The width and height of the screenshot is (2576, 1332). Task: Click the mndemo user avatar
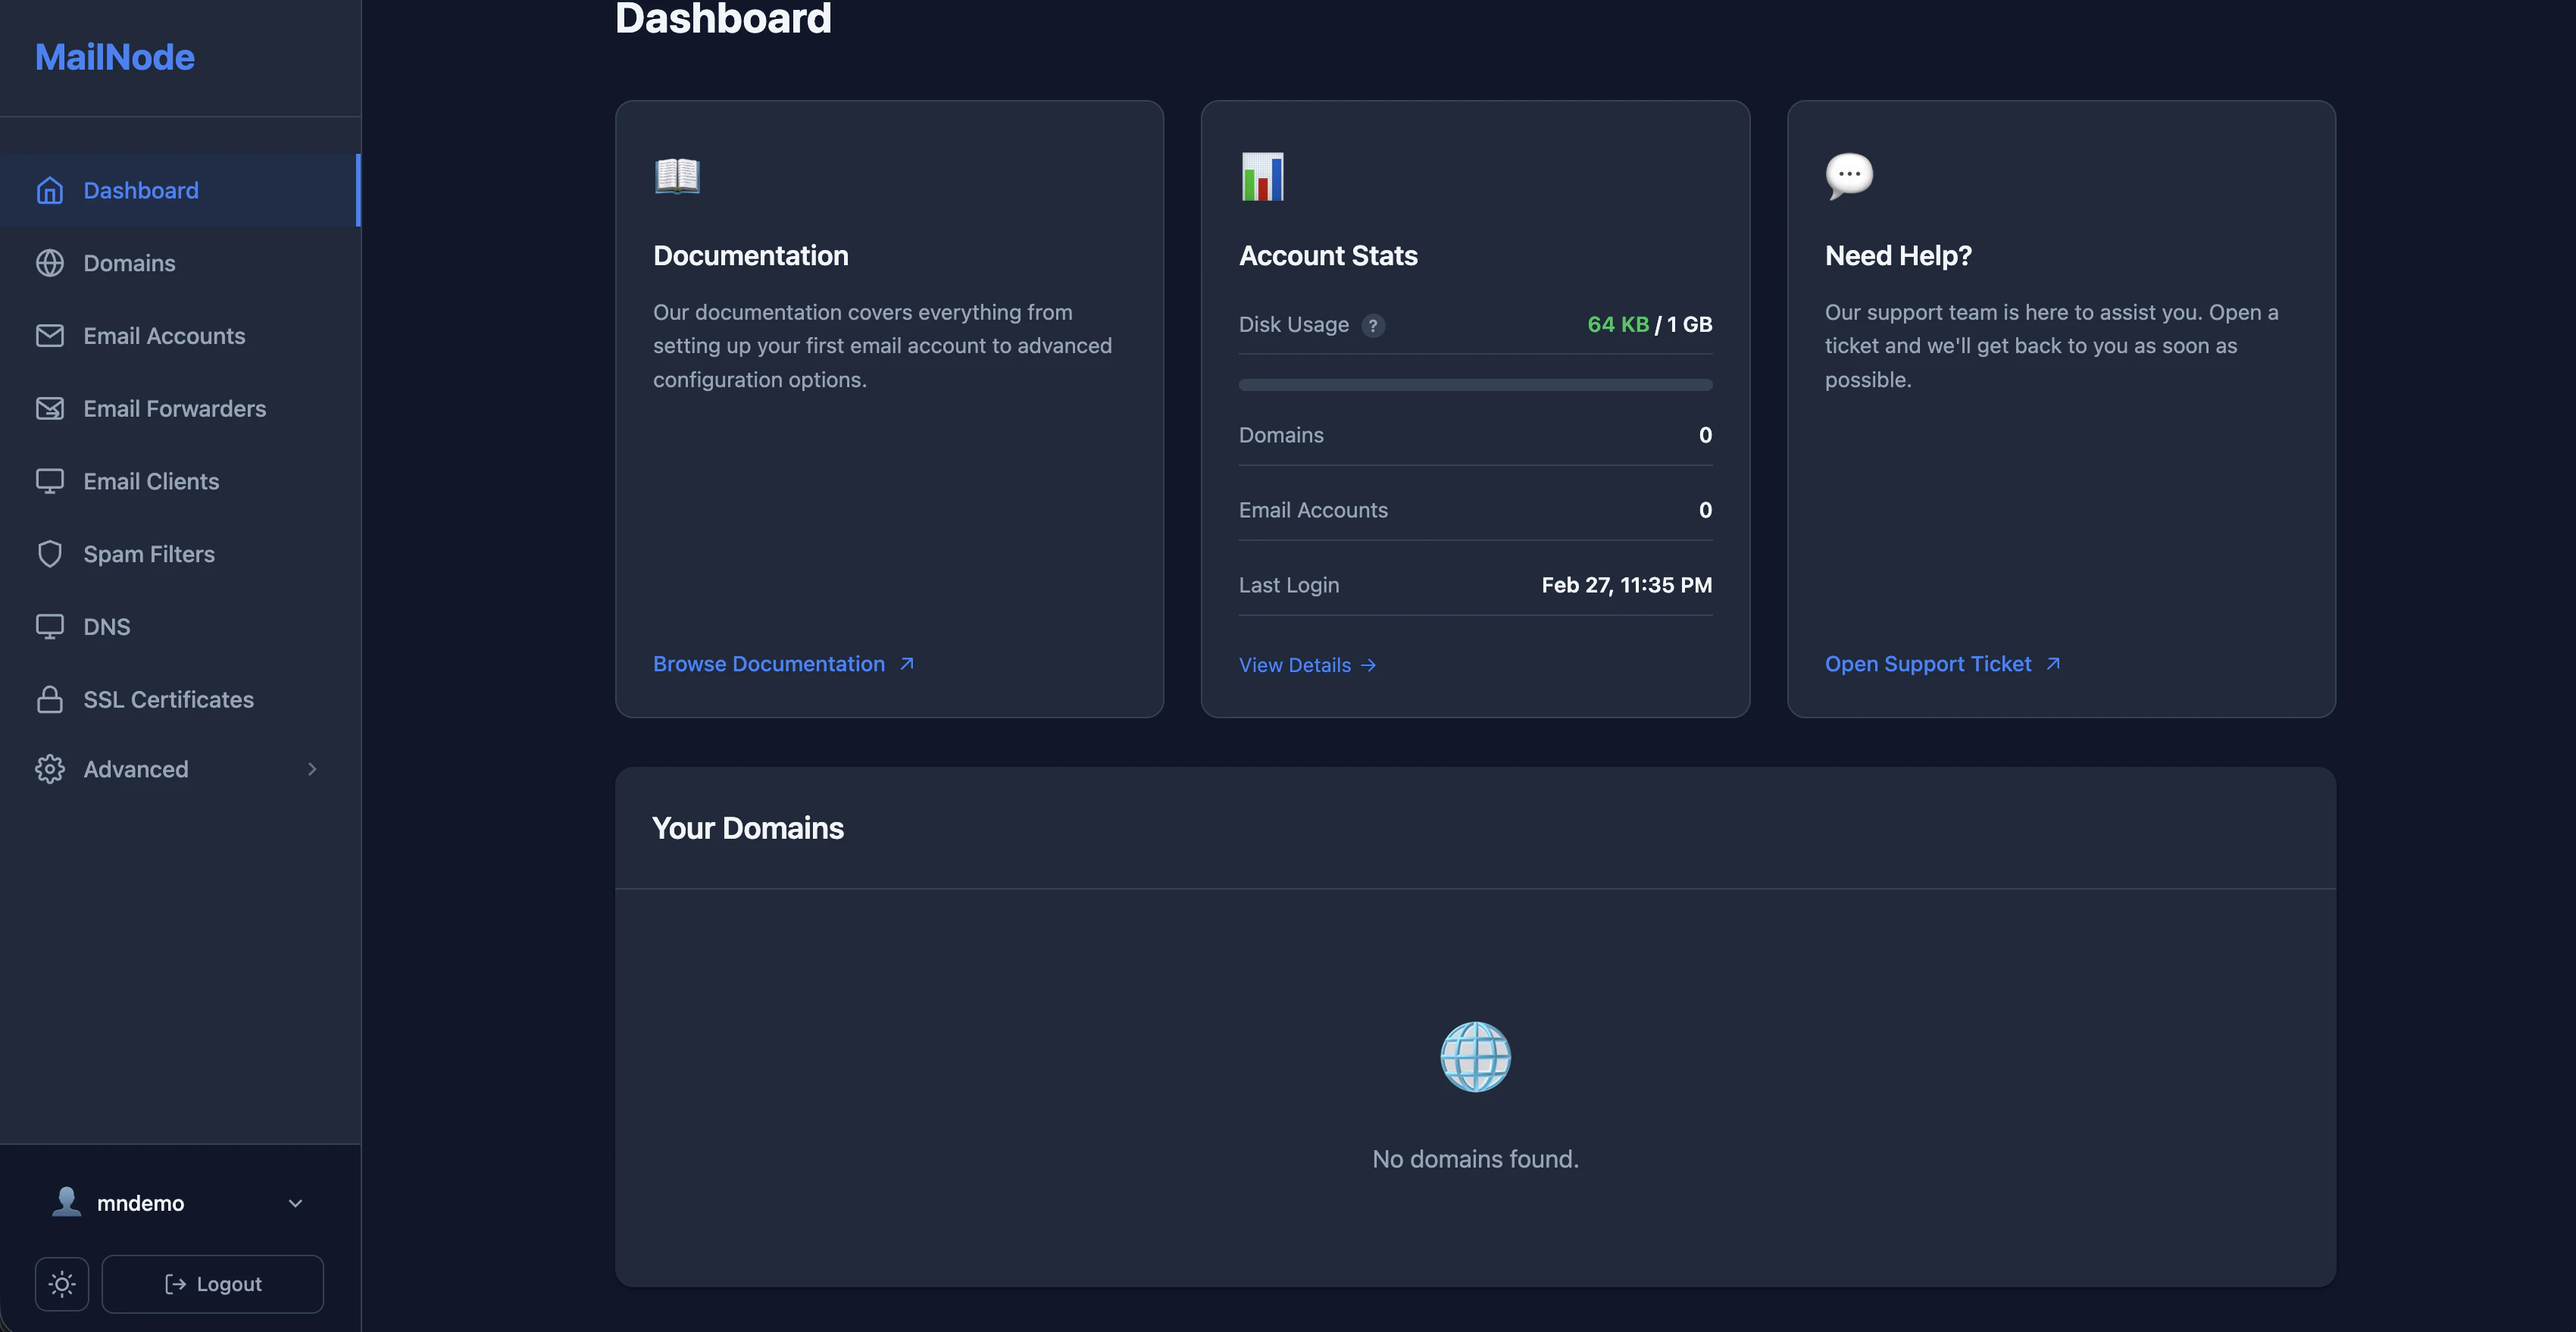pyautogui.click(x=66, y=1202)
